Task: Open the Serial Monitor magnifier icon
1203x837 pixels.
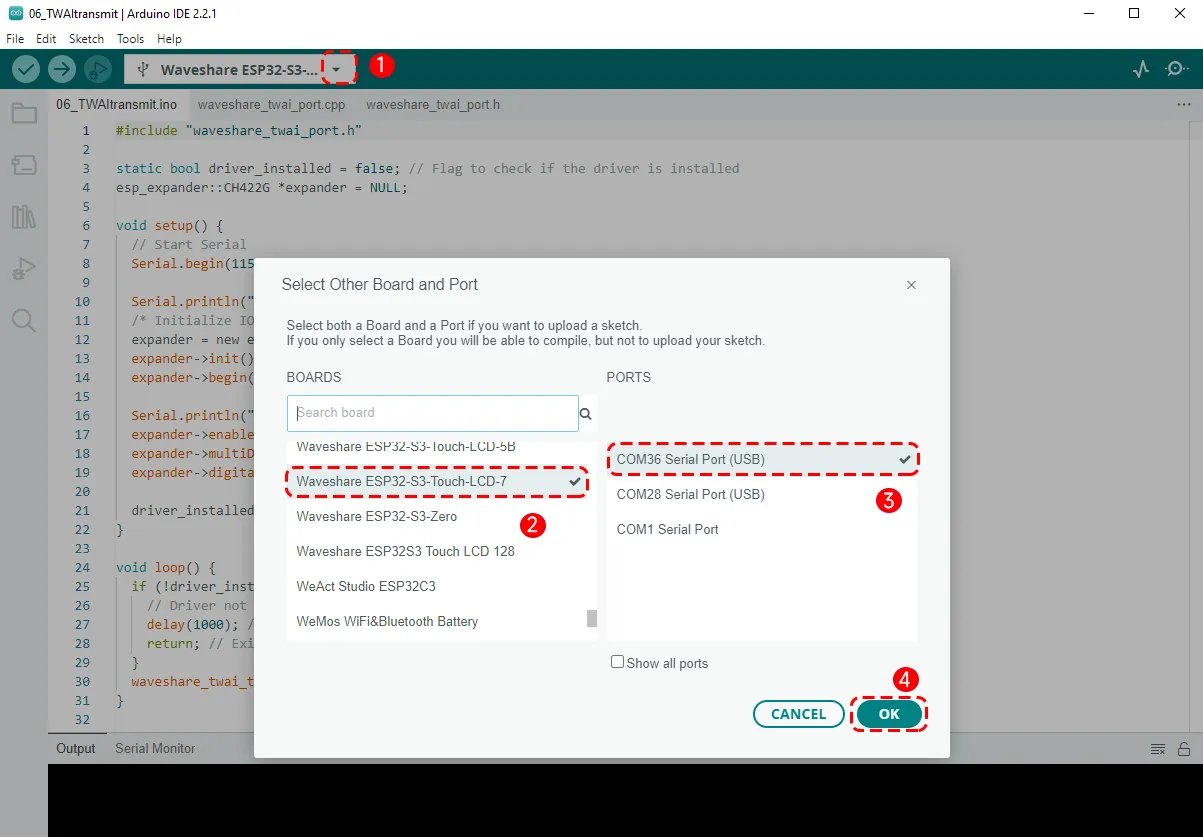Action: pos(1177,69)
